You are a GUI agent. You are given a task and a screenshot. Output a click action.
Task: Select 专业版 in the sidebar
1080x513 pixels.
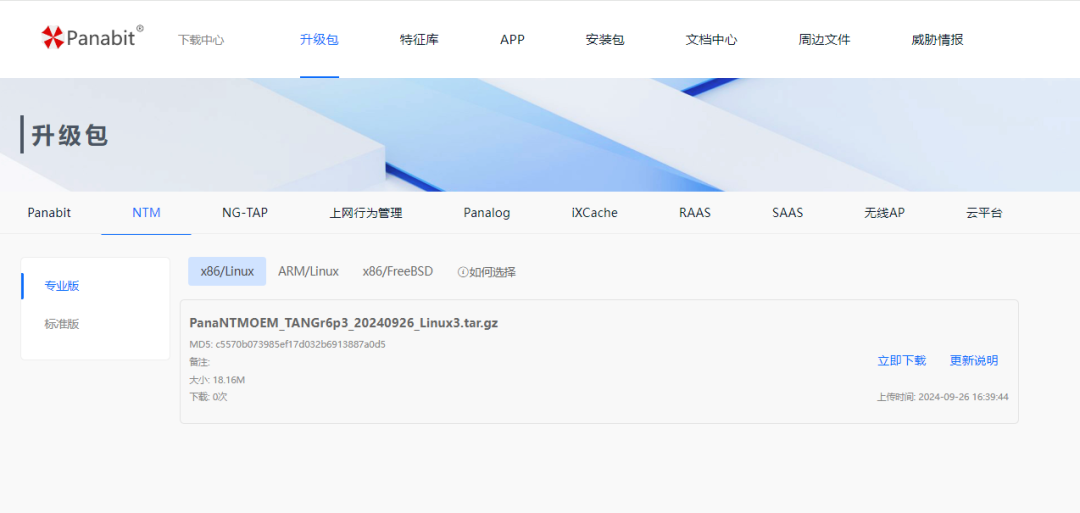[62, 286]
